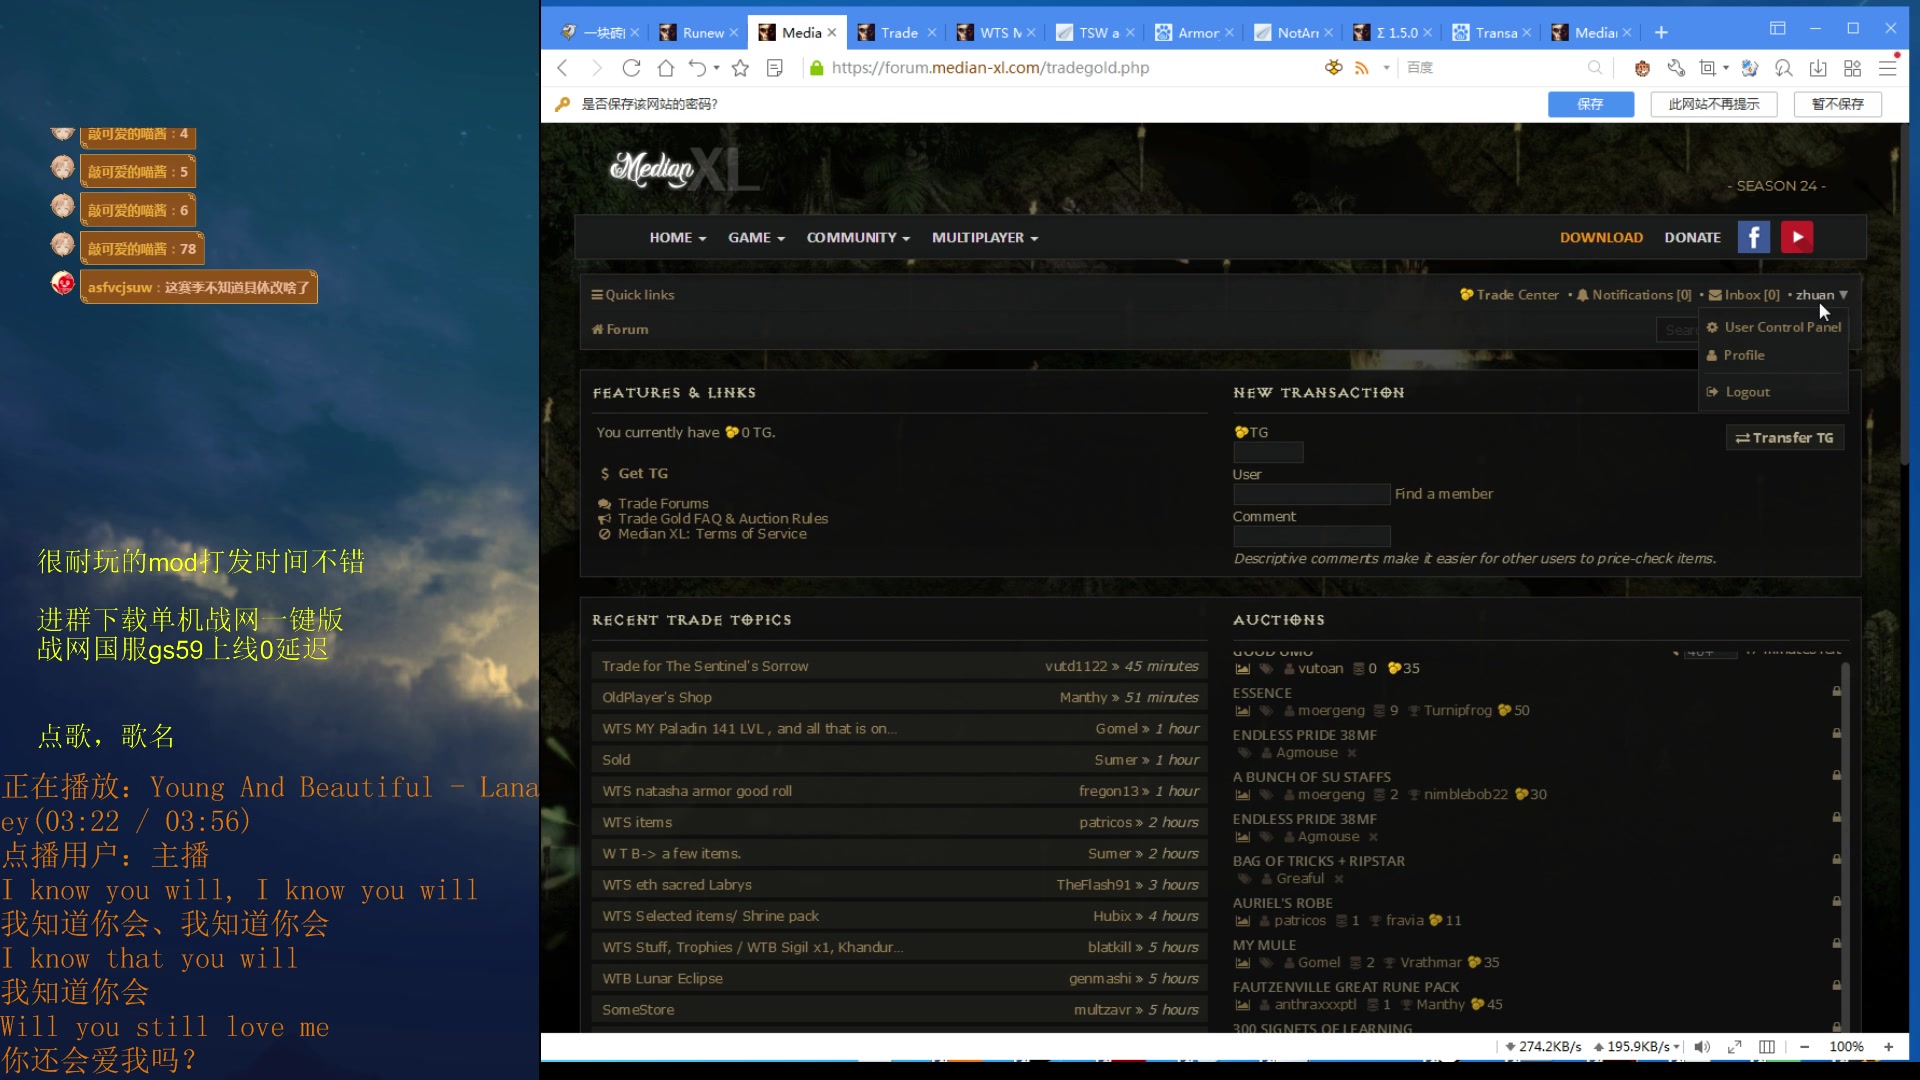Open topic 'WTB Lunar Eclipse'
The height and width of the screenshot is (1080, 1920).
662,979
